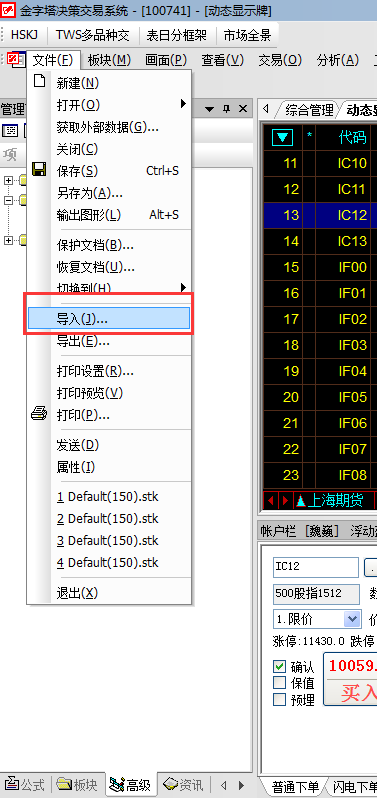Click the 市场全景 toolbar button
This screenshot has height=799, width=377.
pos(247,35)
